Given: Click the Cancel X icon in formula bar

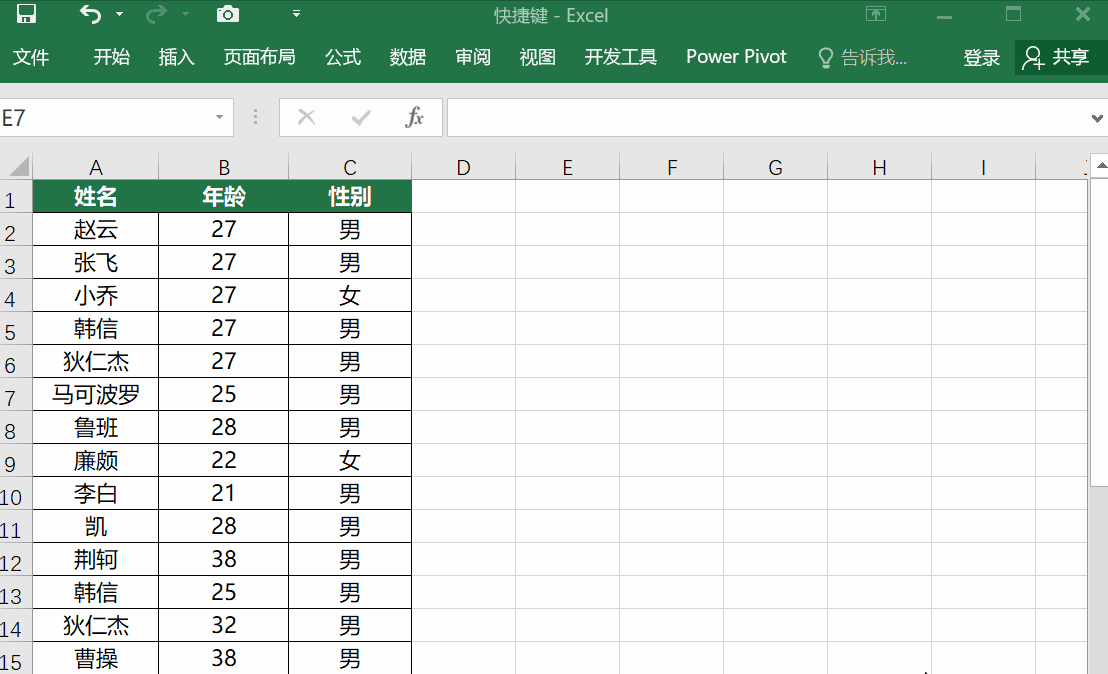Looking at the screenshot, I should (307, 117).
